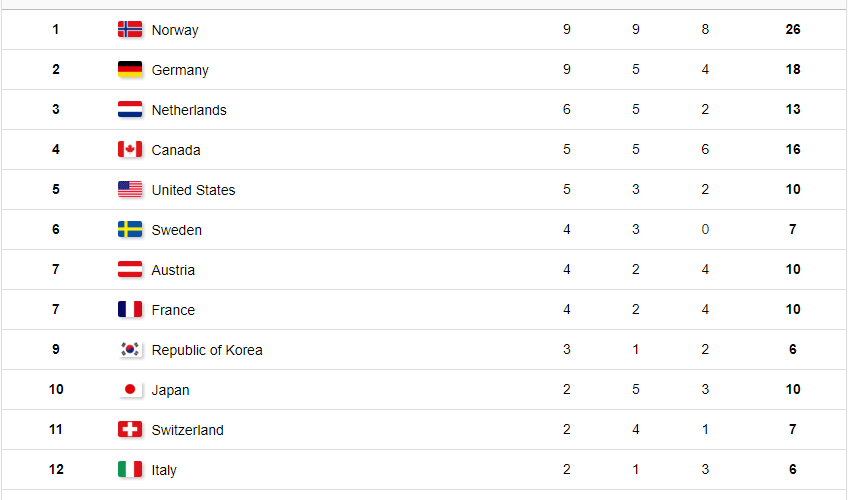
Task: Click the Republic of Korea flag
Action: [130, 349]
